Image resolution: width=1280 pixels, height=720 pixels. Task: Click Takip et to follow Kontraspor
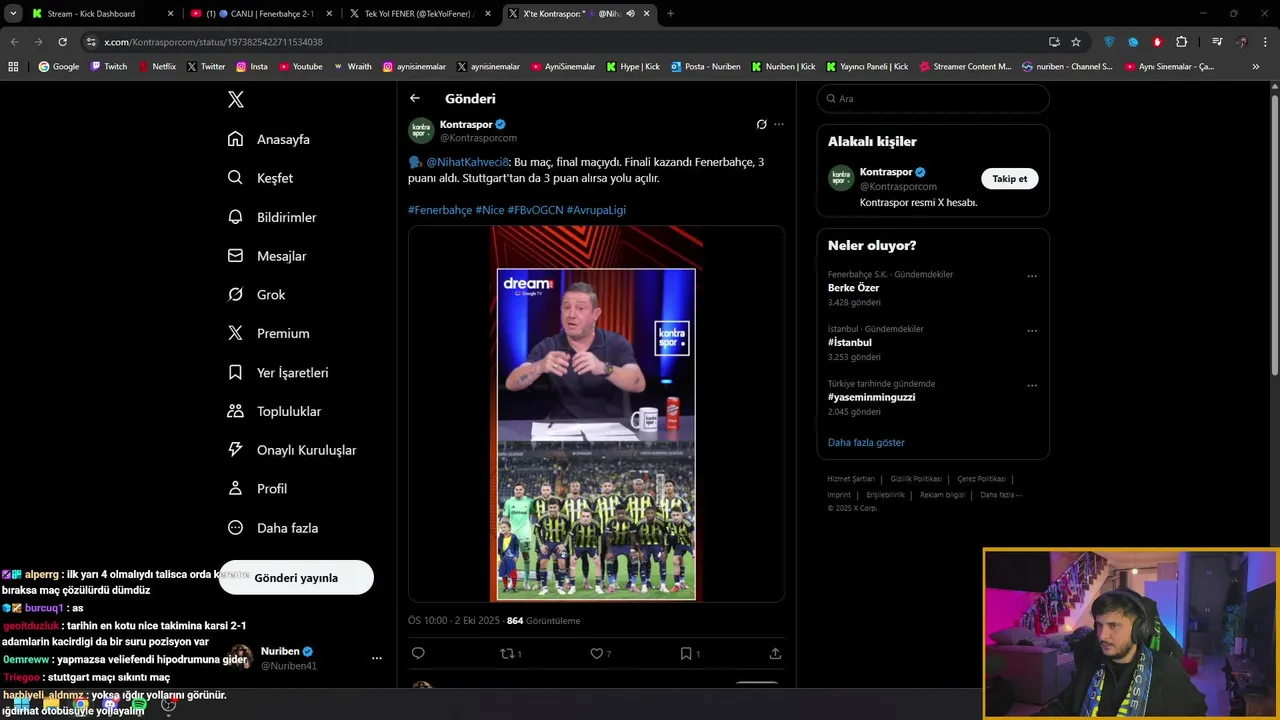pyautogui.click(x=1009, y=179)
